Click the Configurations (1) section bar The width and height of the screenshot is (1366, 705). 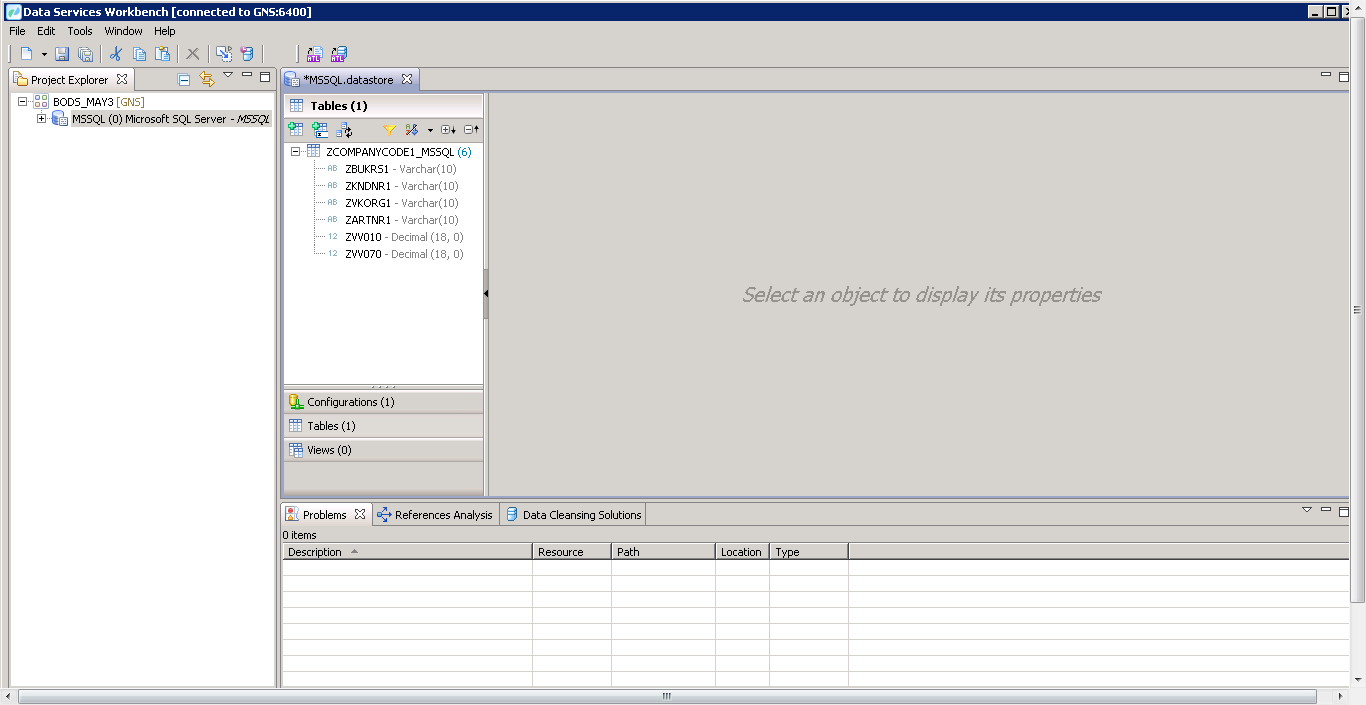(x=383, y=401)
